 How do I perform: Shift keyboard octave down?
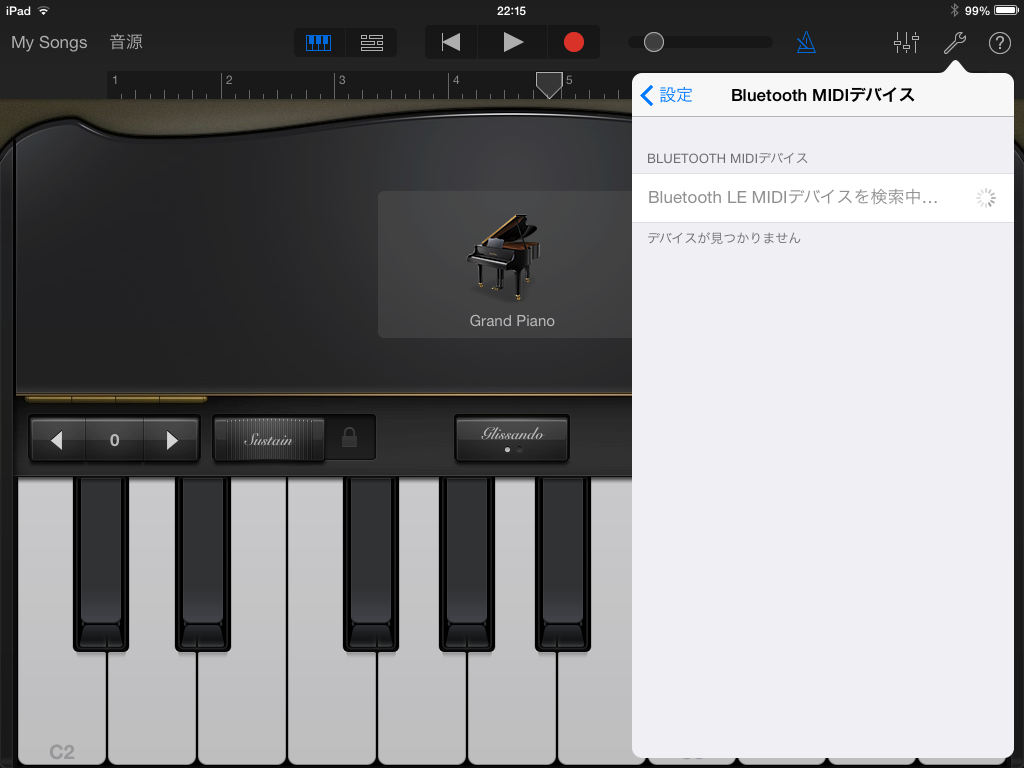(x=57, y=440)
